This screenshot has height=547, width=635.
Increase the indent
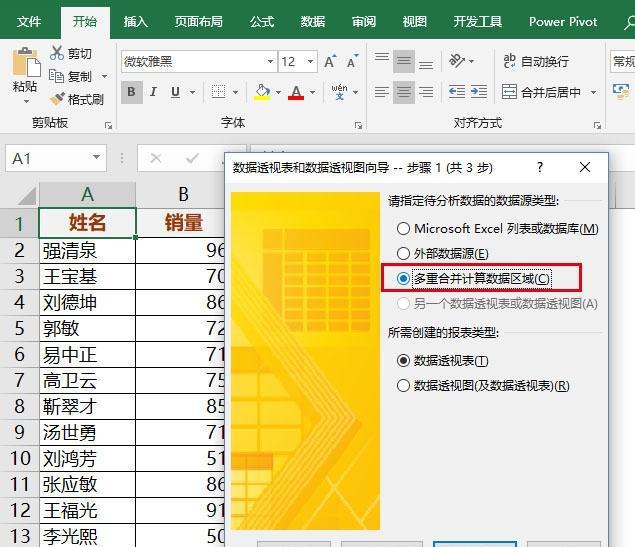click(479, 92)
